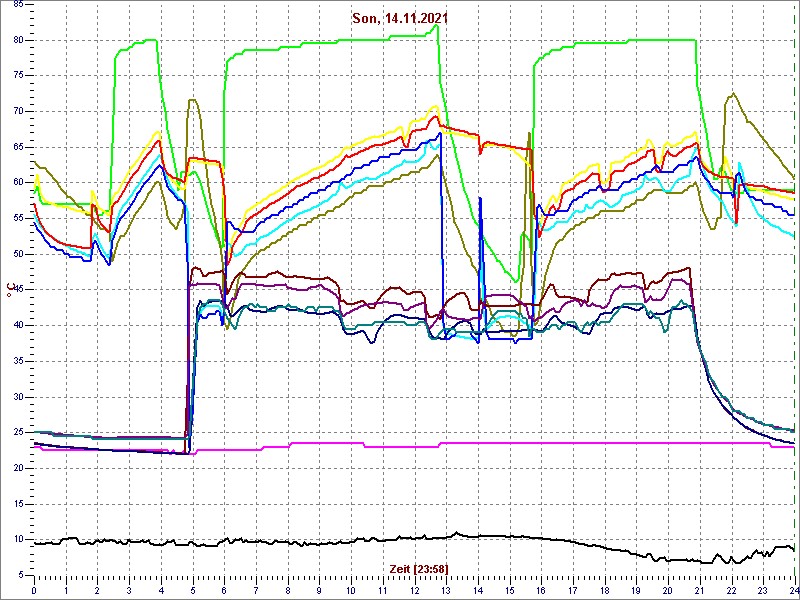Click hour 21 on the time axis

[700, 588]
